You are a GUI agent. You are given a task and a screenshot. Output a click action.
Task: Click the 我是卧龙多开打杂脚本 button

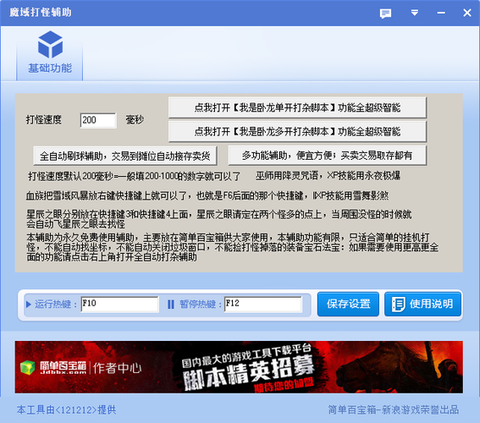coord(297,131)
